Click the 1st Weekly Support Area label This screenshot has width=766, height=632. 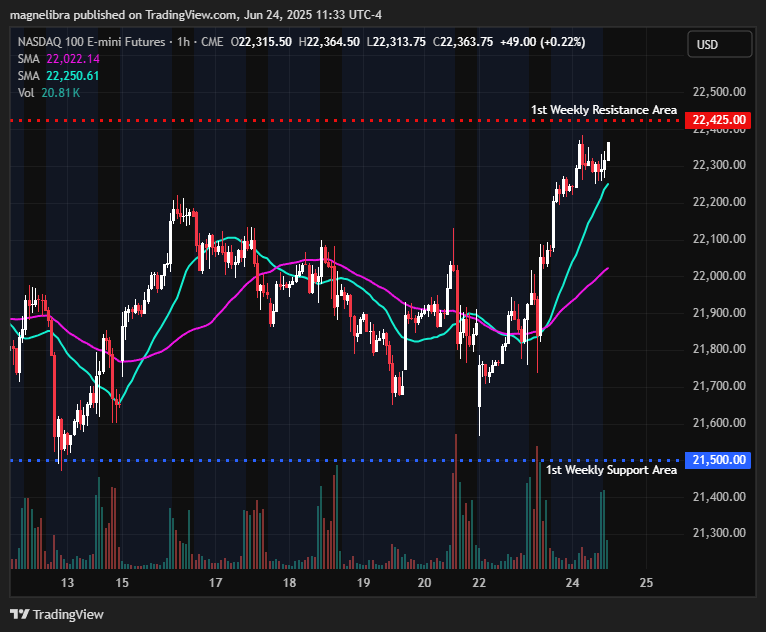click(611, 470)
